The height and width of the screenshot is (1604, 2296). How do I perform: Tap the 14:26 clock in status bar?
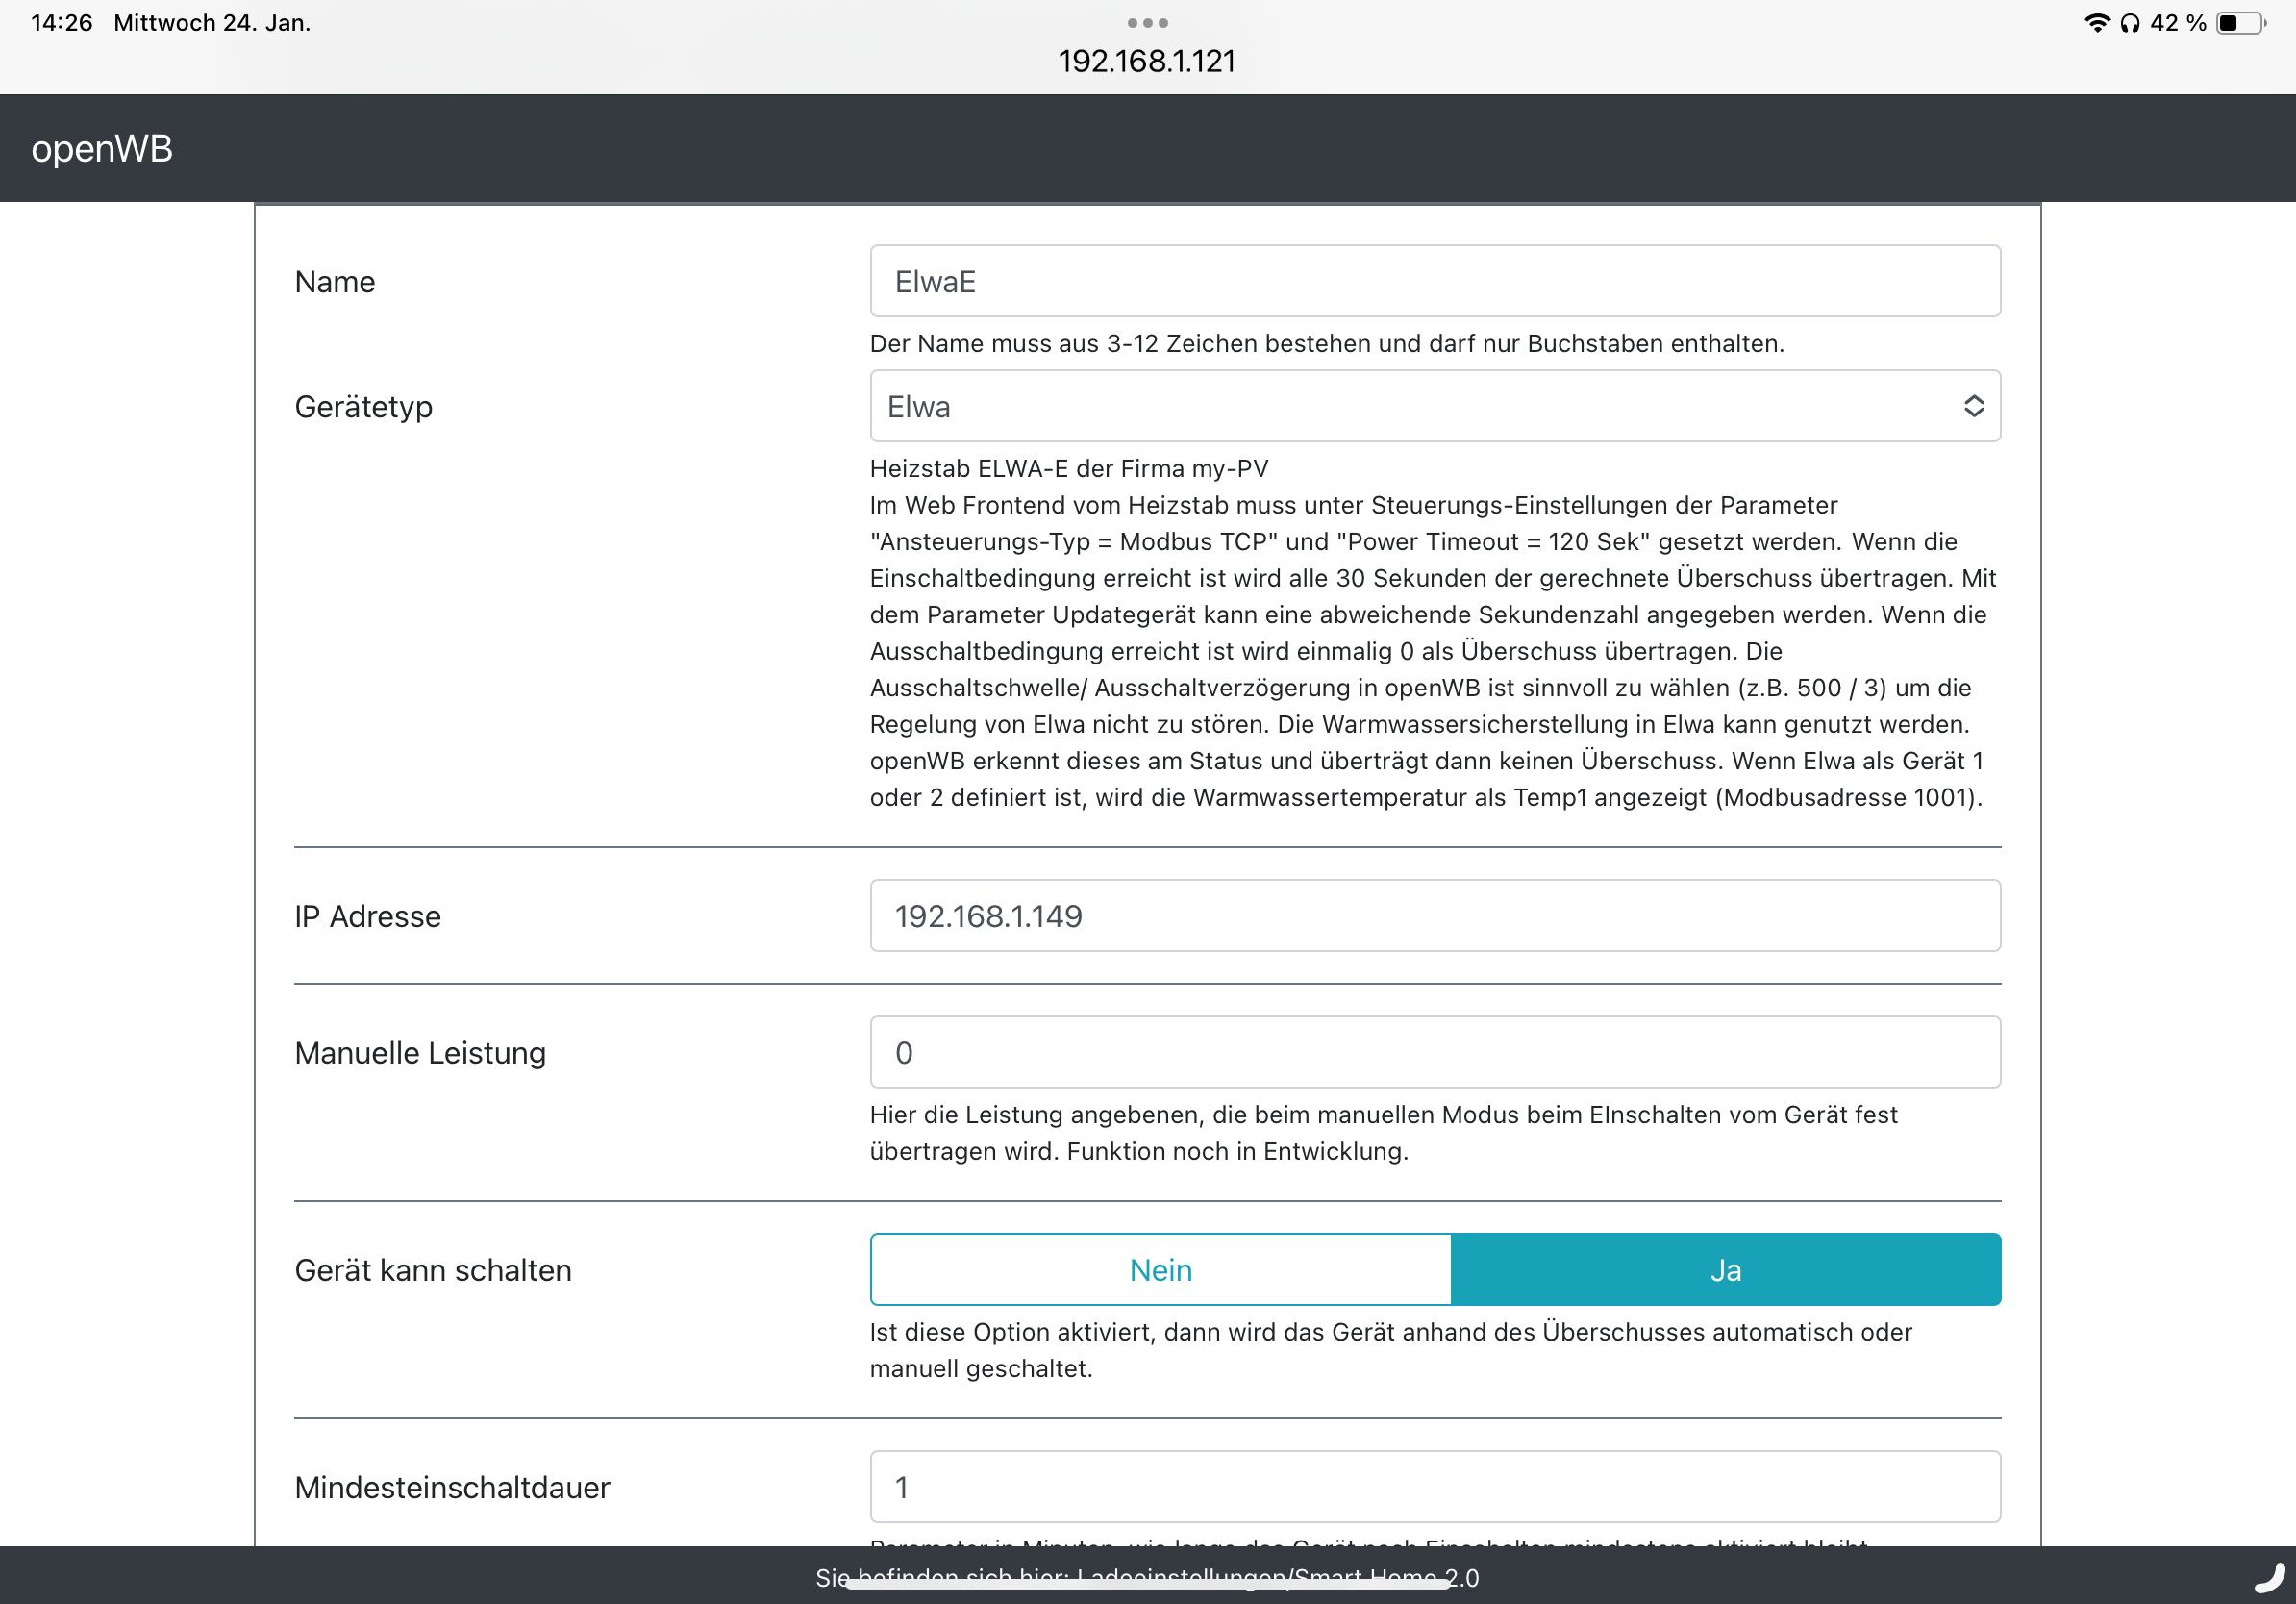62,23
